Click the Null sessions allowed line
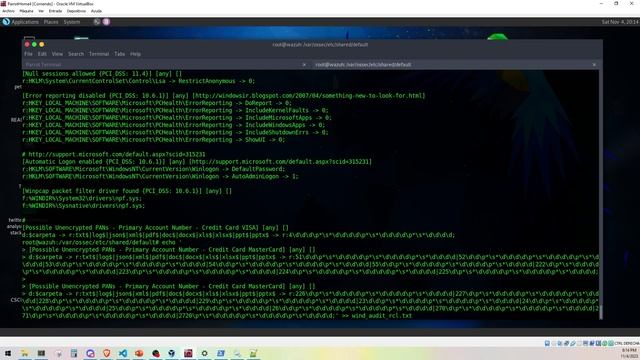 point(102,74)
